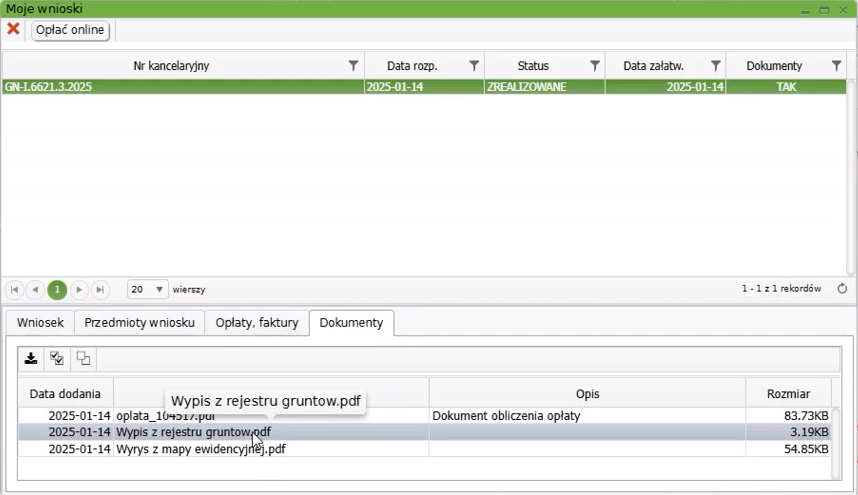This screenshot has height=495, width=858.
Task: Click the deselect all documents icon
Action: click(83, 359)
